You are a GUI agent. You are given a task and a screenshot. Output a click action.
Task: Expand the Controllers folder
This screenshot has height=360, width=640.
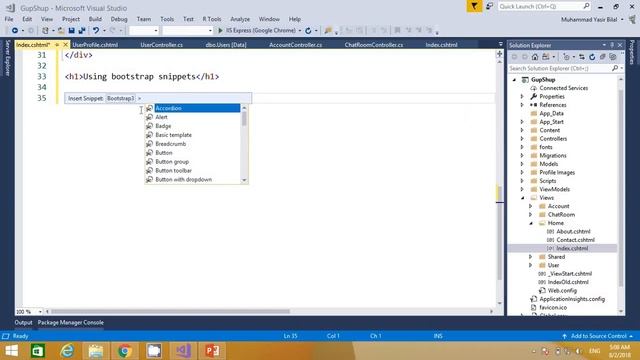coord(522,139)
